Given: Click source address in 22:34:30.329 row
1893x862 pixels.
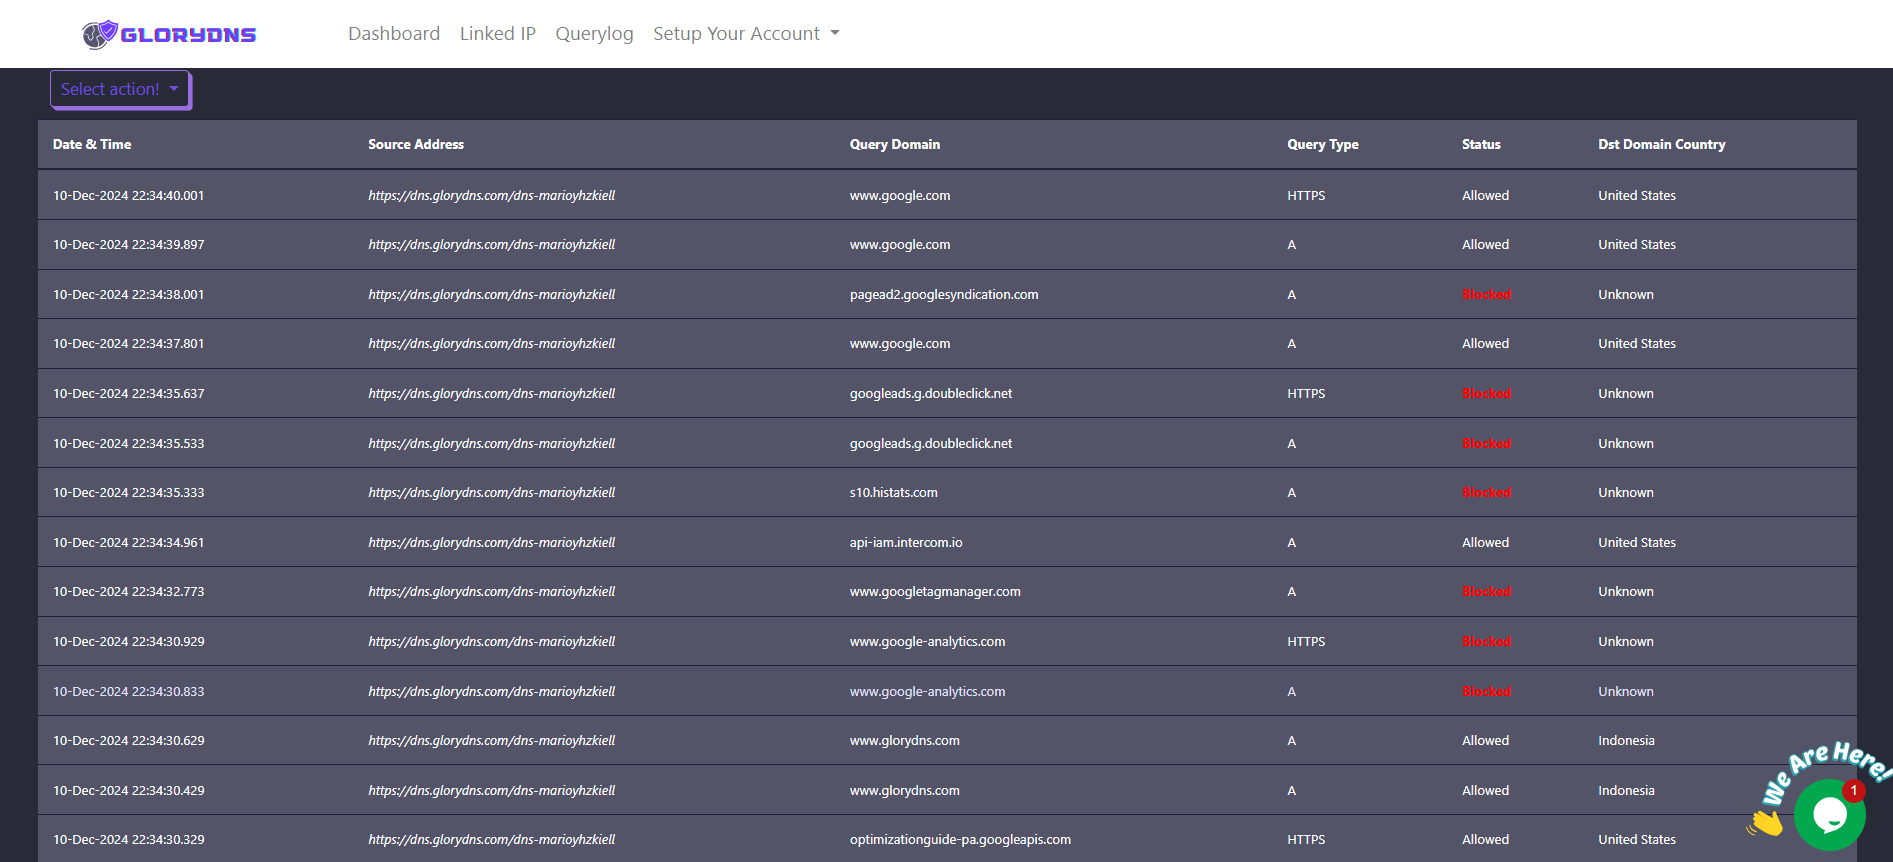Looking at the screenshot, I should pos(491,840).
